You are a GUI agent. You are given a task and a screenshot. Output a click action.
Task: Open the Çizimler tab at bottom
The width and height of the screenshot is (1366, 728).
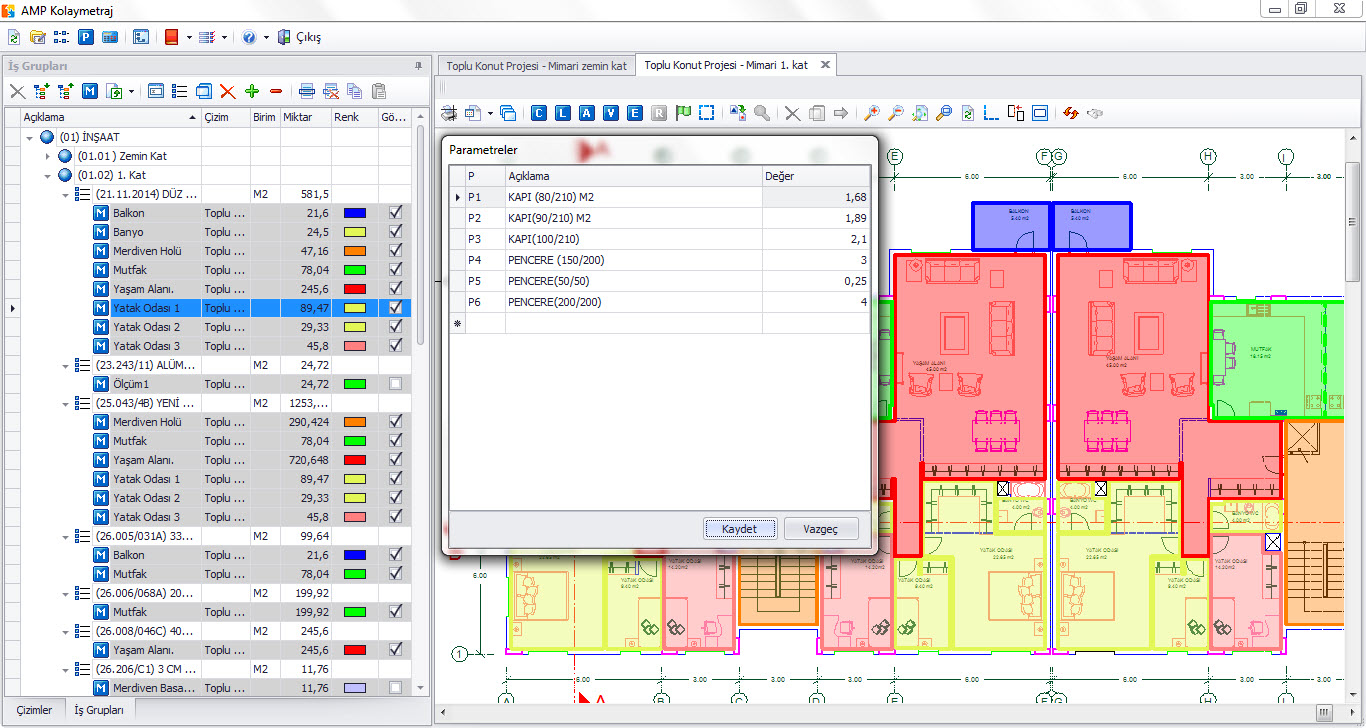tap(34, 710)
